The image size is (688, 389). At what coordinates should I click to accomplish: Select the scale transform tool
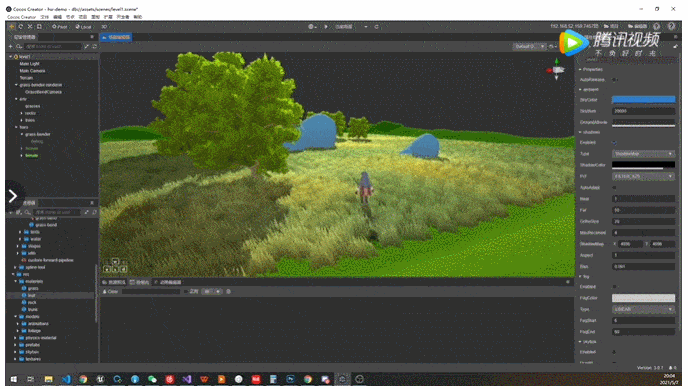(x=30, y=27)
